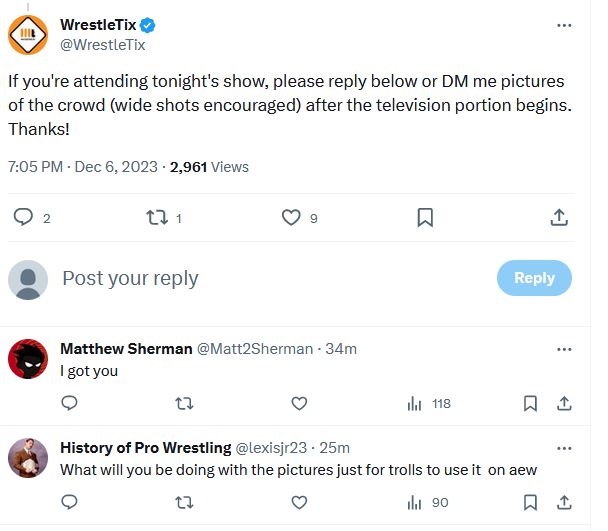Open more options on Matthew Sherman's reply
608x531 pixels.
564,349
